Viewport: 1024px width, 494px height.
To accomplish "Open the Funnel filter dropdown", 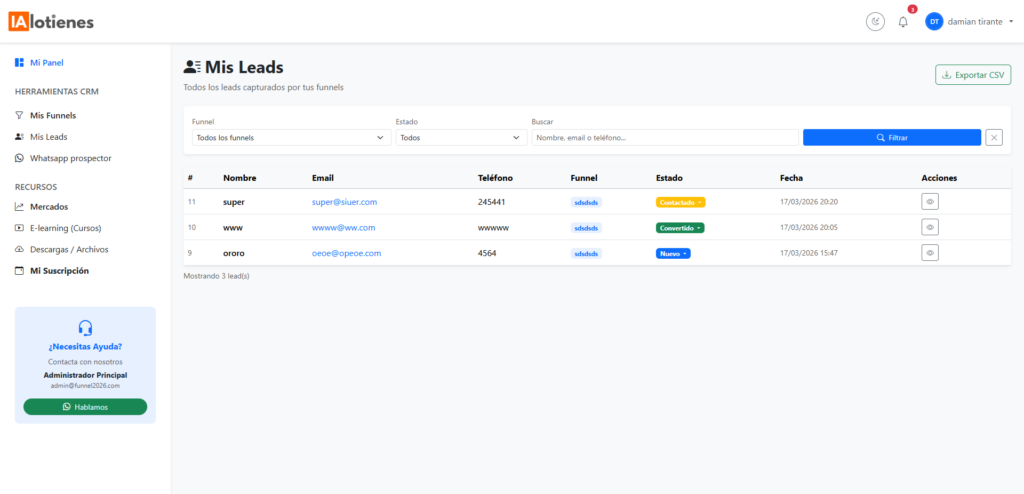I will 291,138.
